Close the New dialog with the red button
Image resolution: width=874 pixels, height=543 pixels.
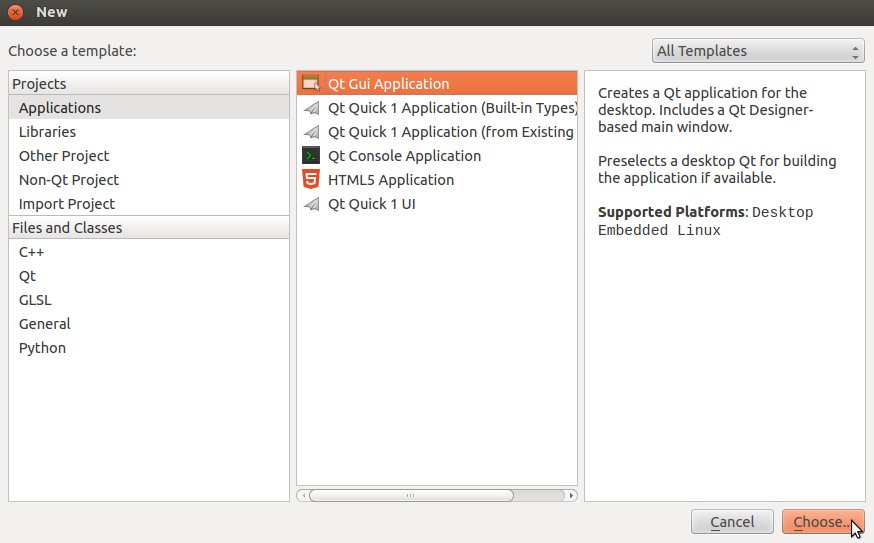click(x=16, y=12)
